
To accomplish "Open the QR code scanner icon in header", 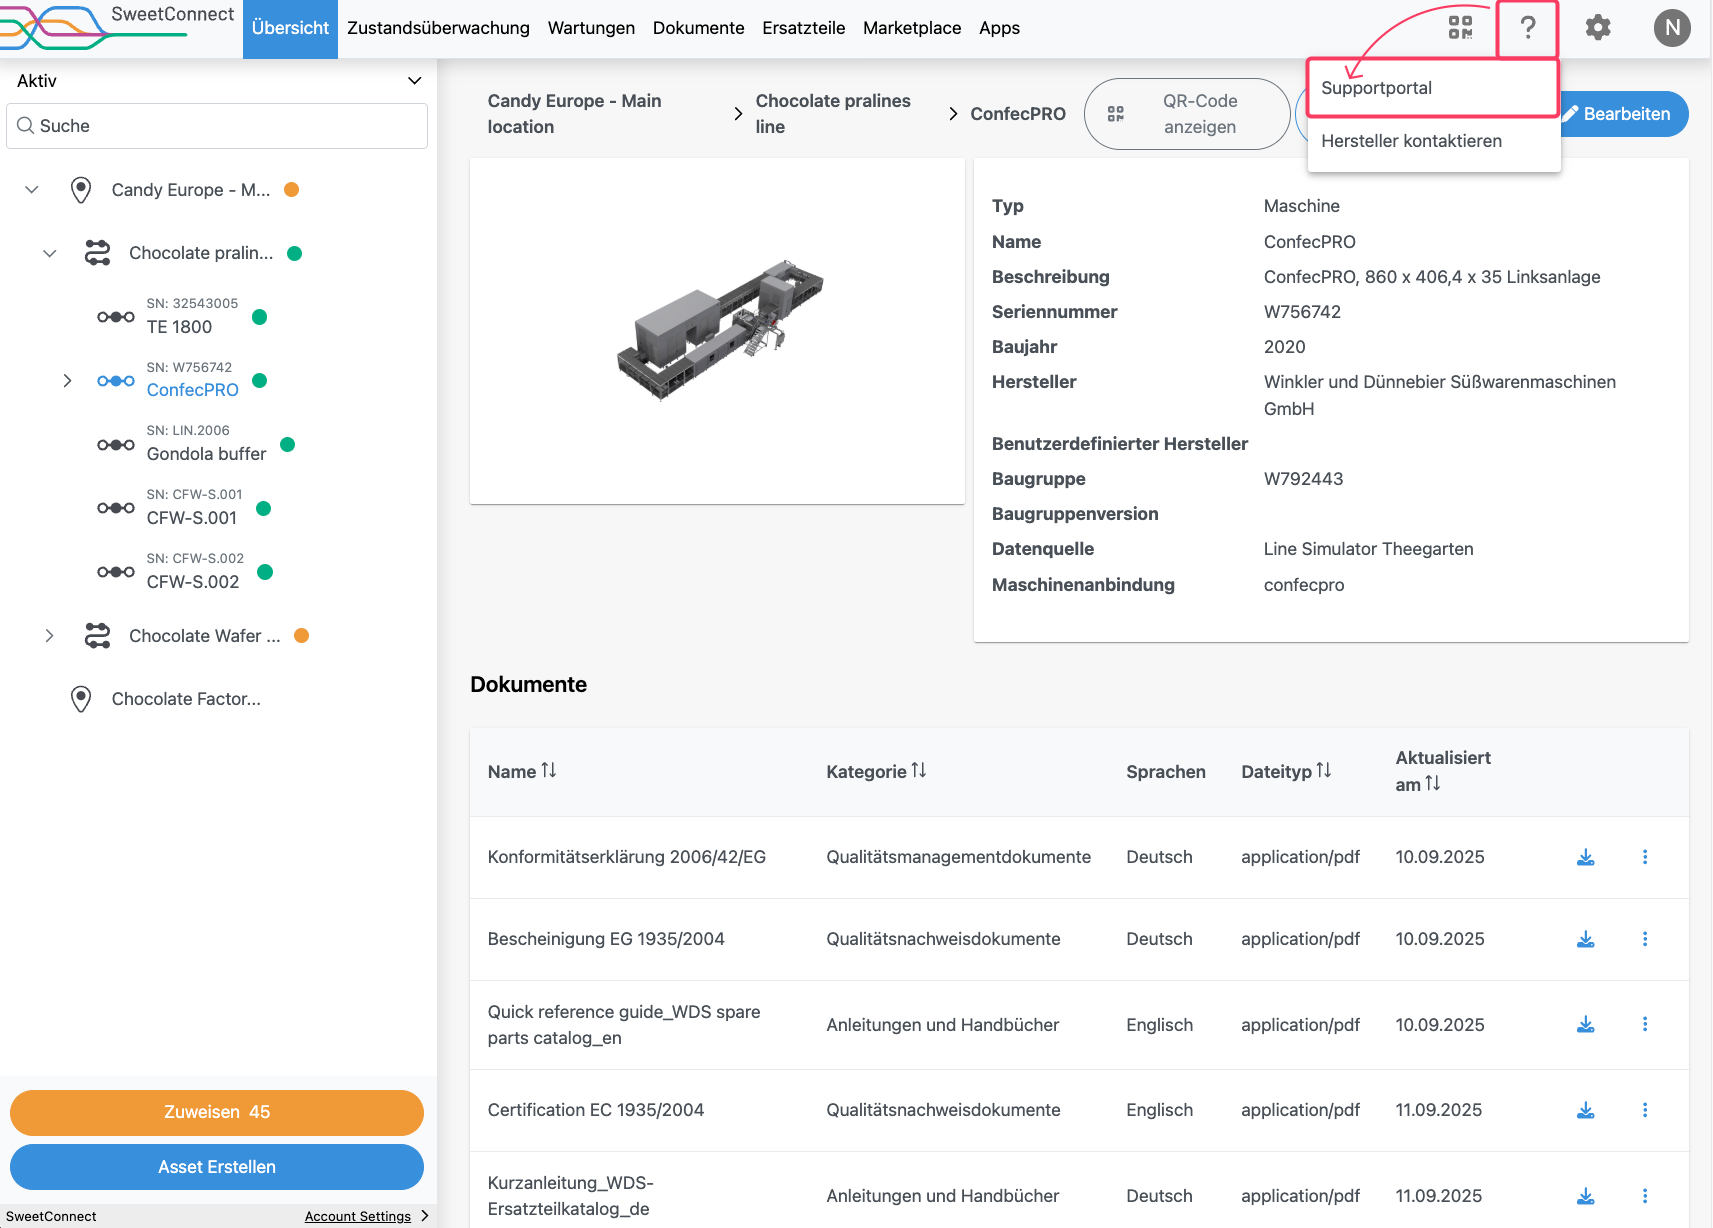I will (1460, 28).
